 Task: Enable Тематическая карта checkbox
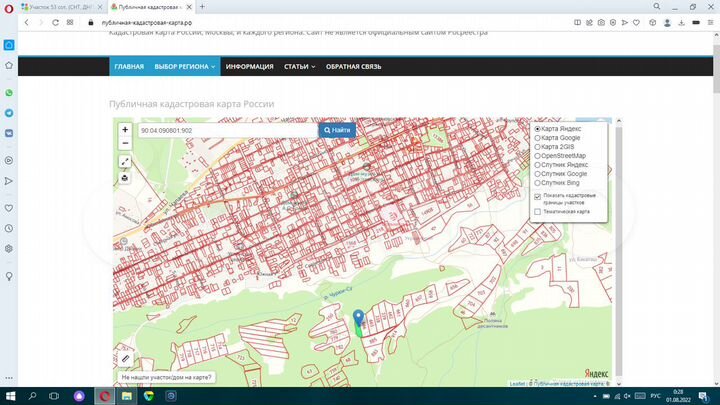coord(538,212)
